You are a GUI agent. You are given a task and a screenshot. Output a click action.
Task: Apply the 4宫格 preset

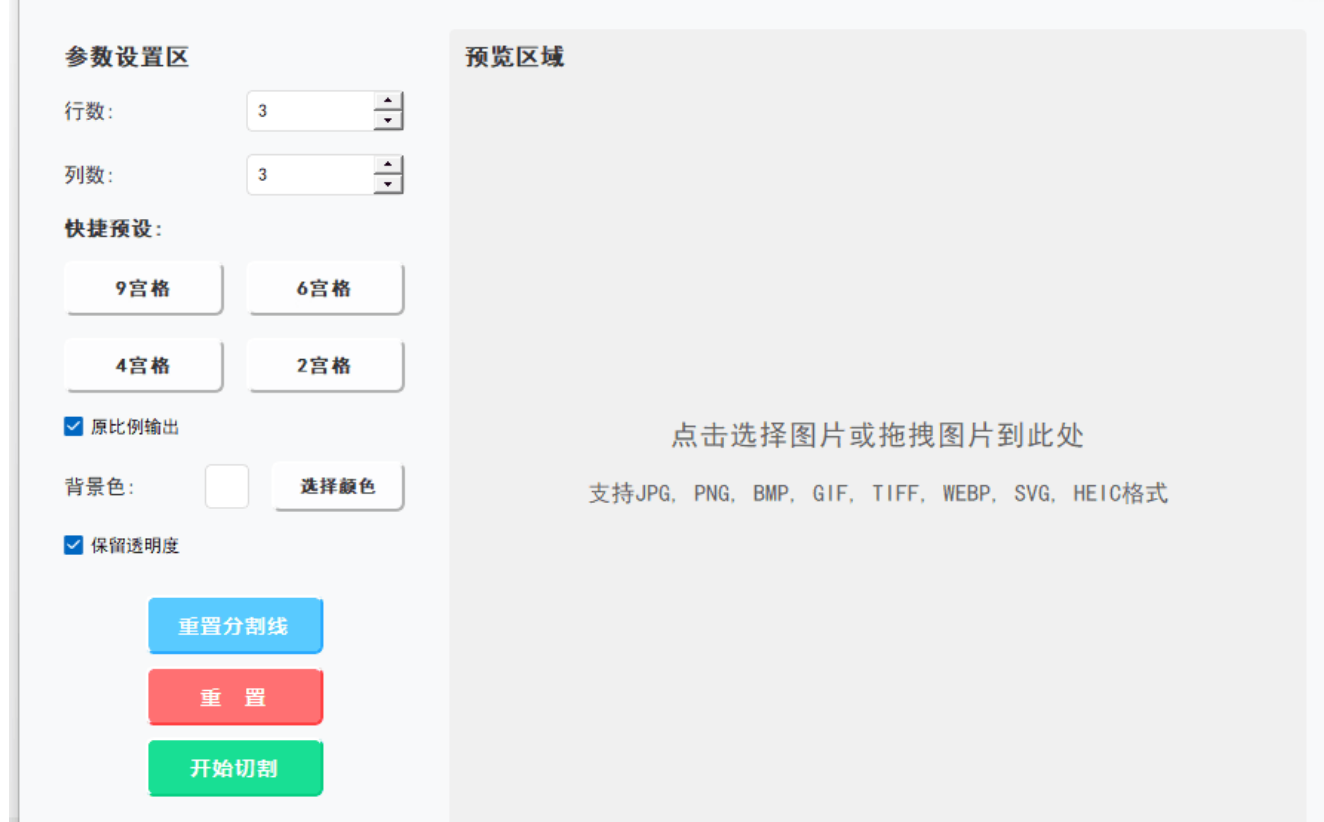coord(143,366)
